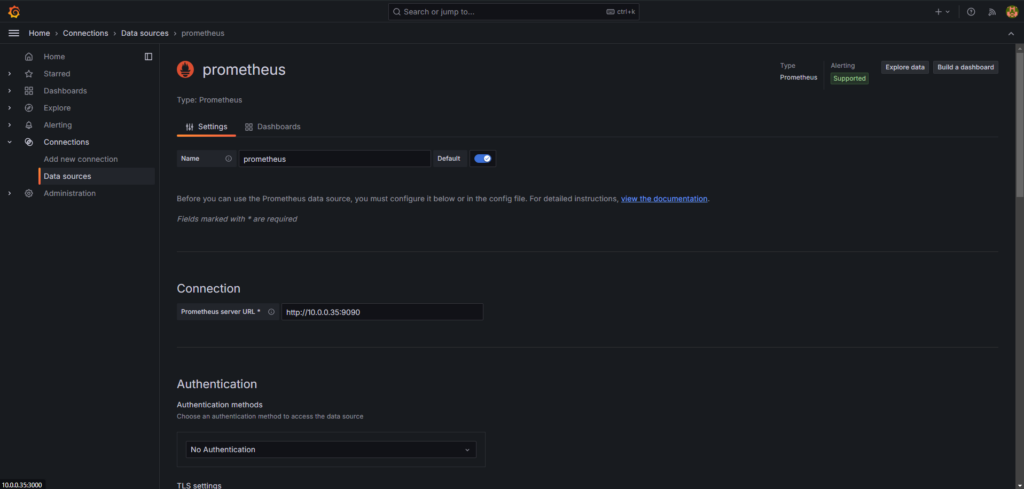Click Build a dashboard button
Image resolution: width=1024 pixels, height=489 pixels.
click(965, 67)
